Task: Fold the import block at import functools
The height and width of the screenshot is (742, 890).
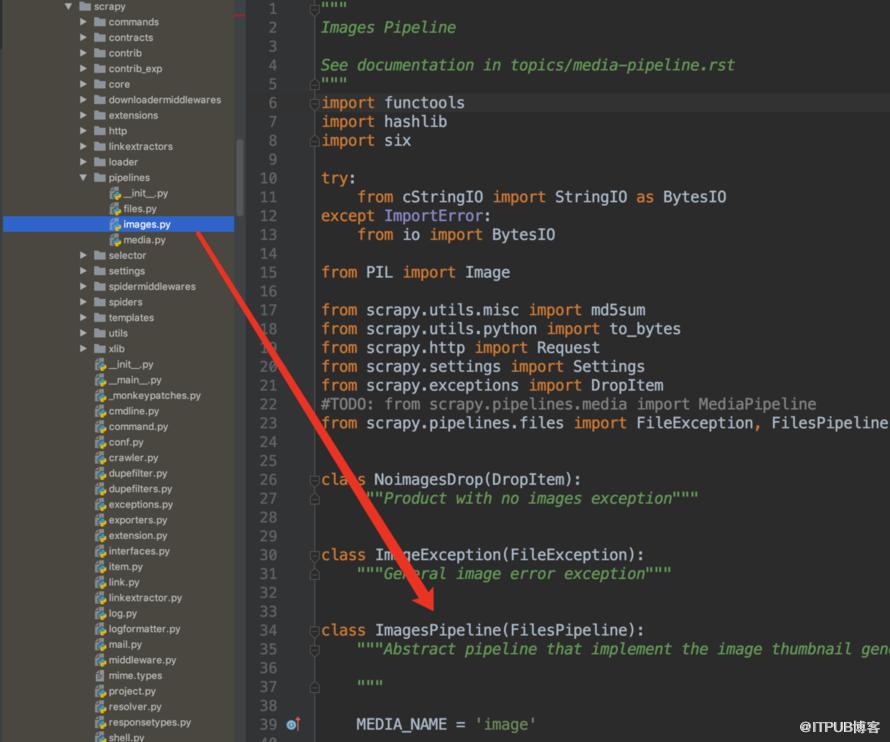Action: click(314, 103)
